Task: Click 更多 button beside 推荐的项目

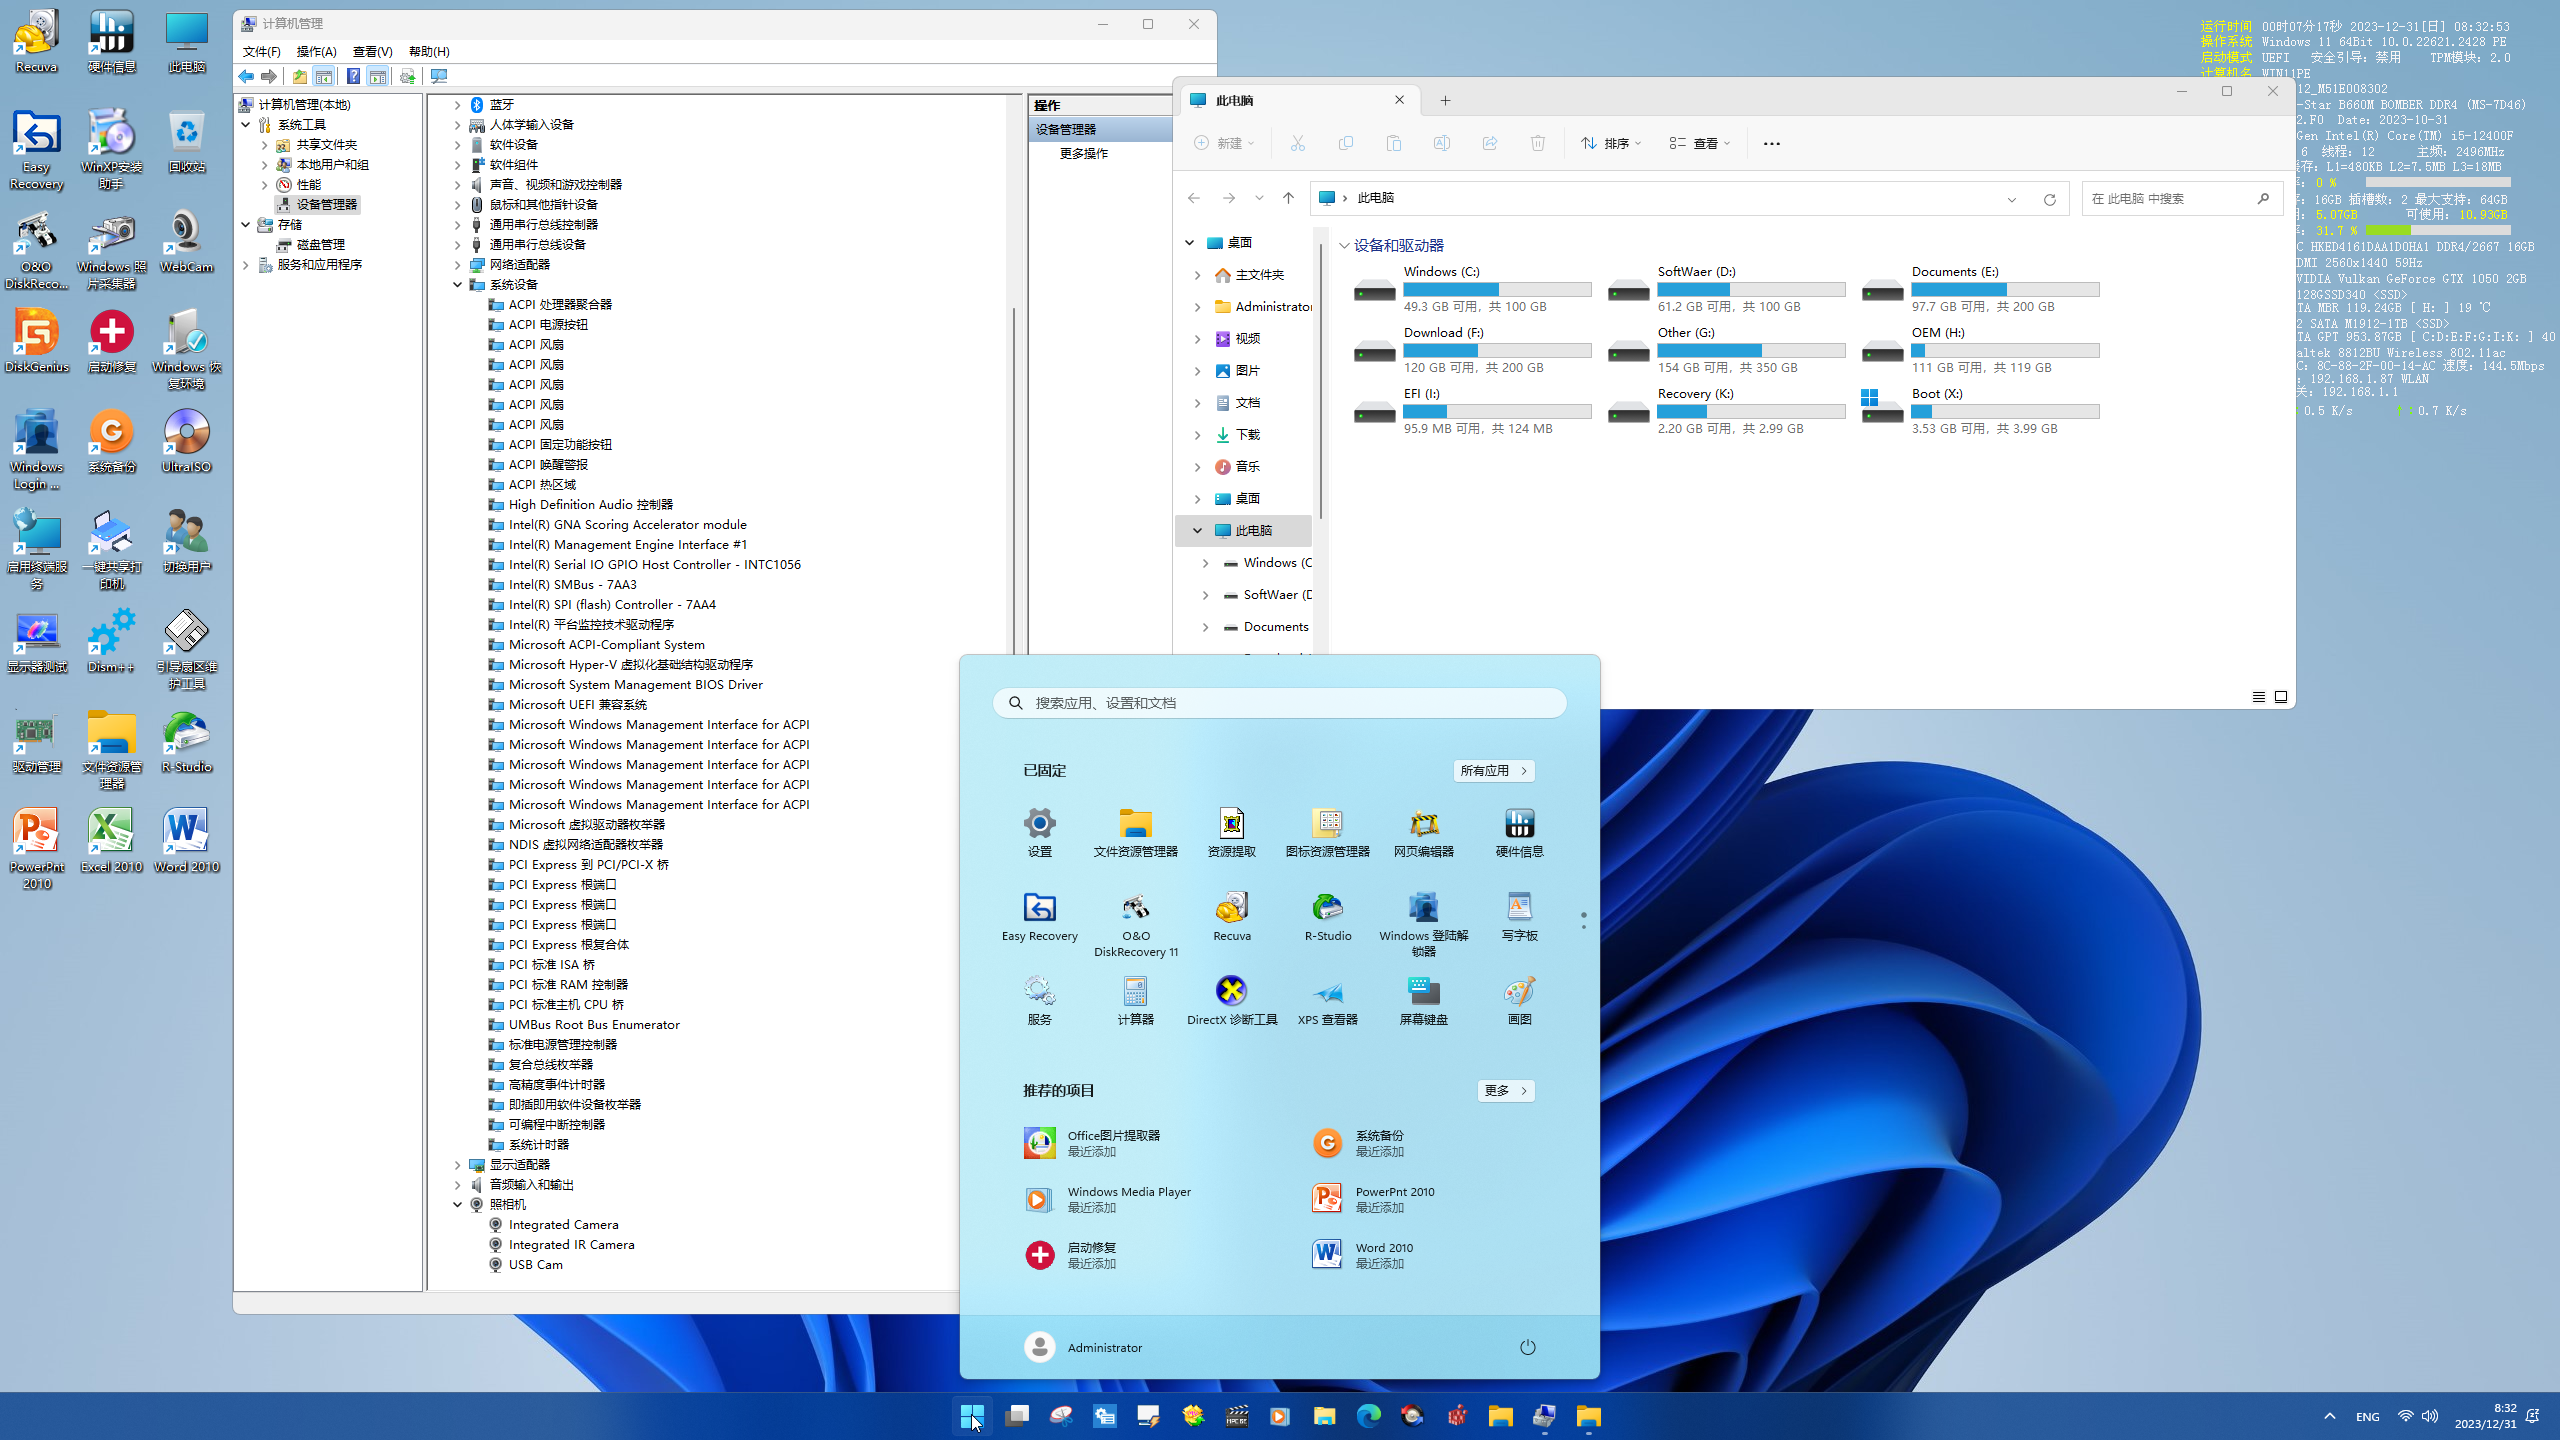Action: click(x=1506, y=1091)
